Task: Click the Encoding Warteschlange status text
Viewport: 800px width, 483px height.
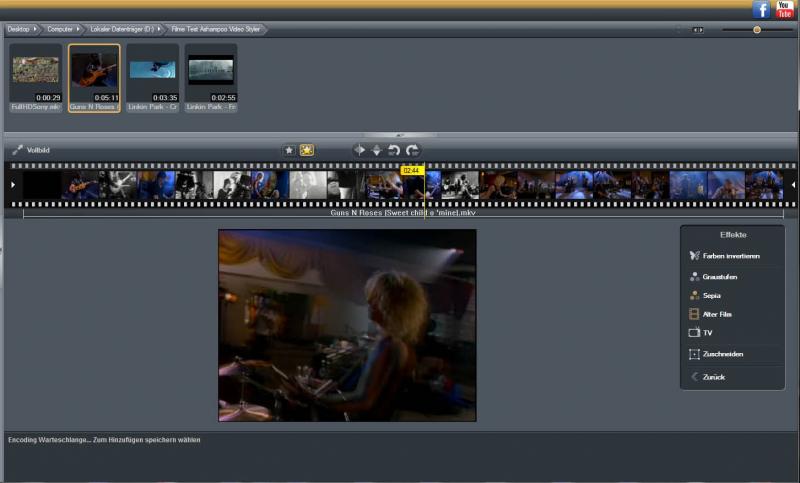Action: point(104,440)
